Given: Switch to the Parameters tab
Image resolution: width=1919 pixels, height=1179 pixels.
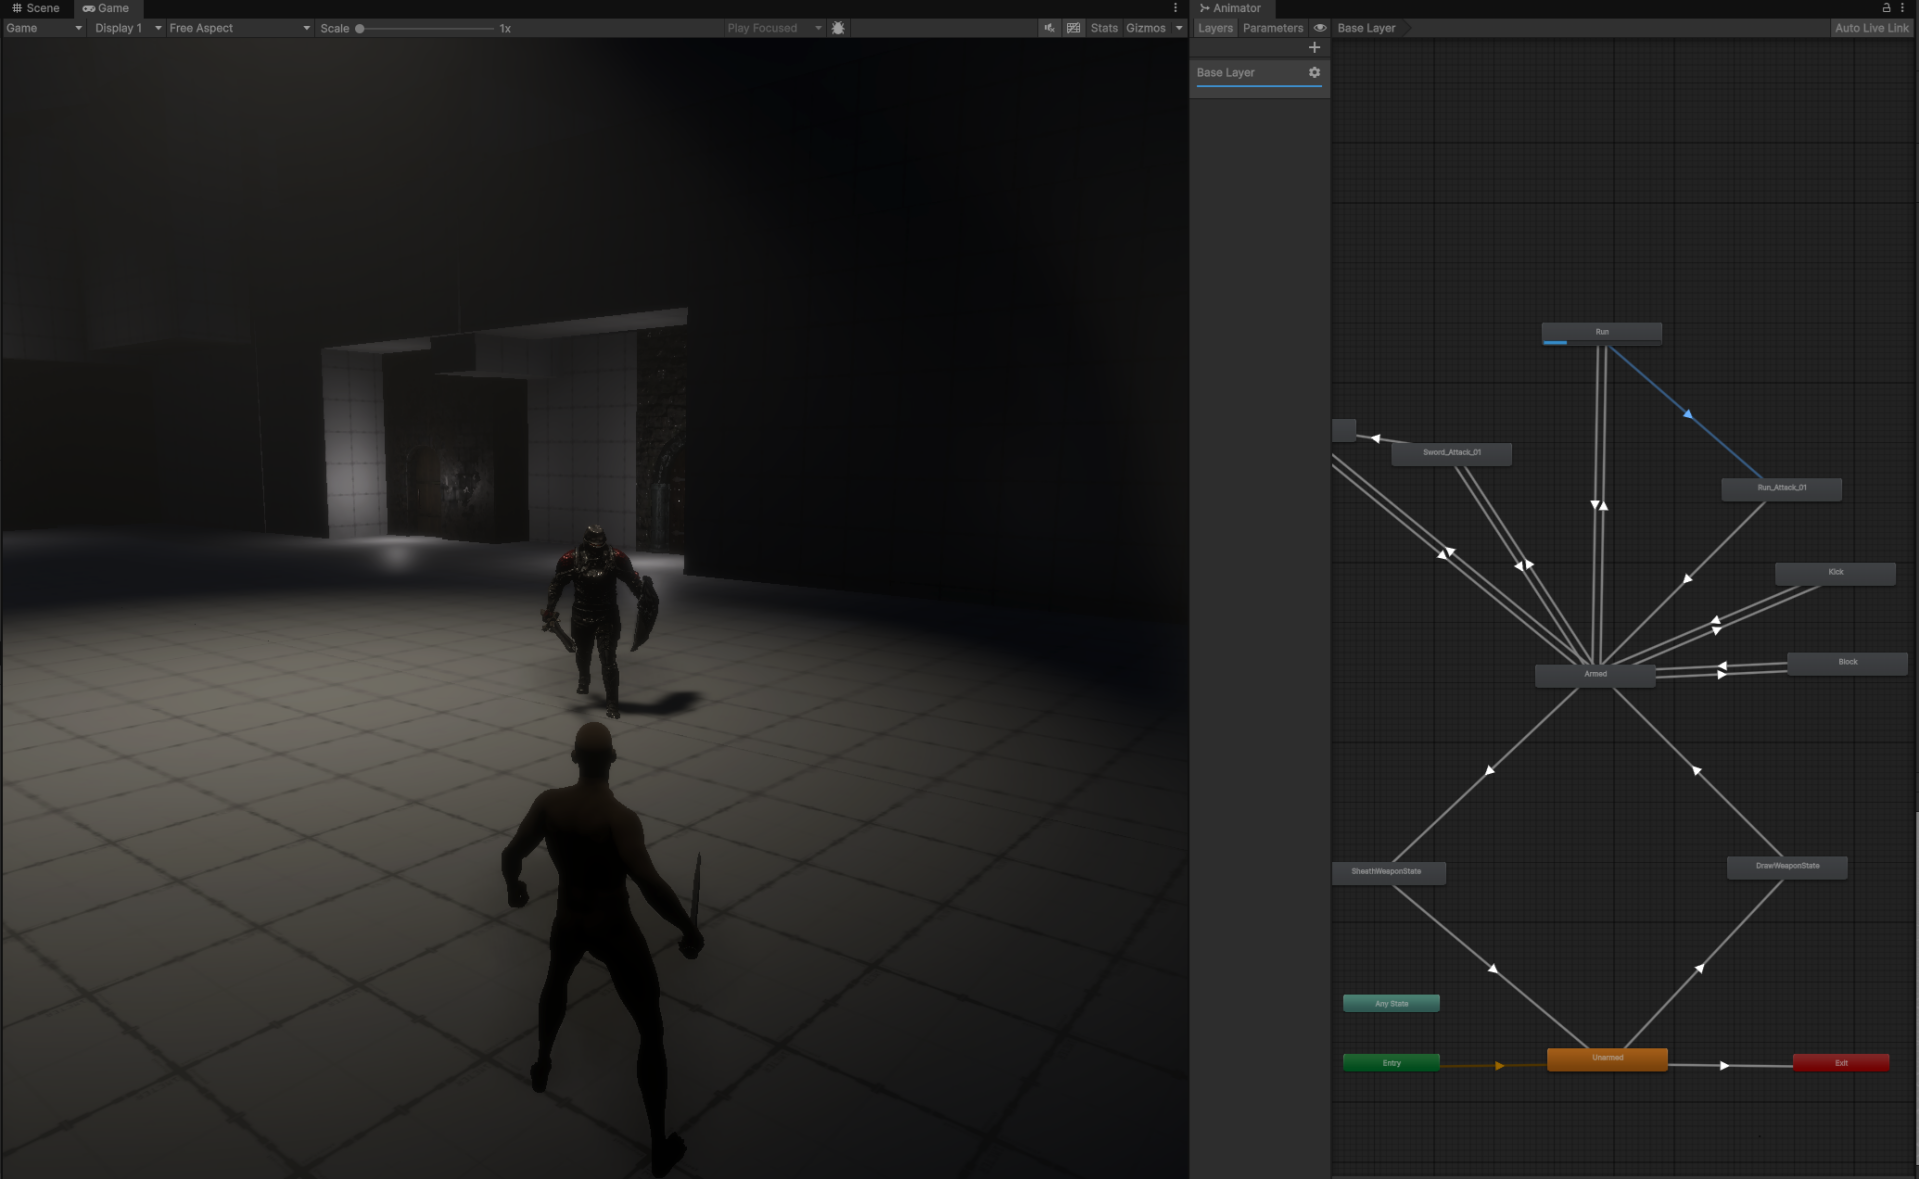Looking at the screenshot, I should [1272, 28].
